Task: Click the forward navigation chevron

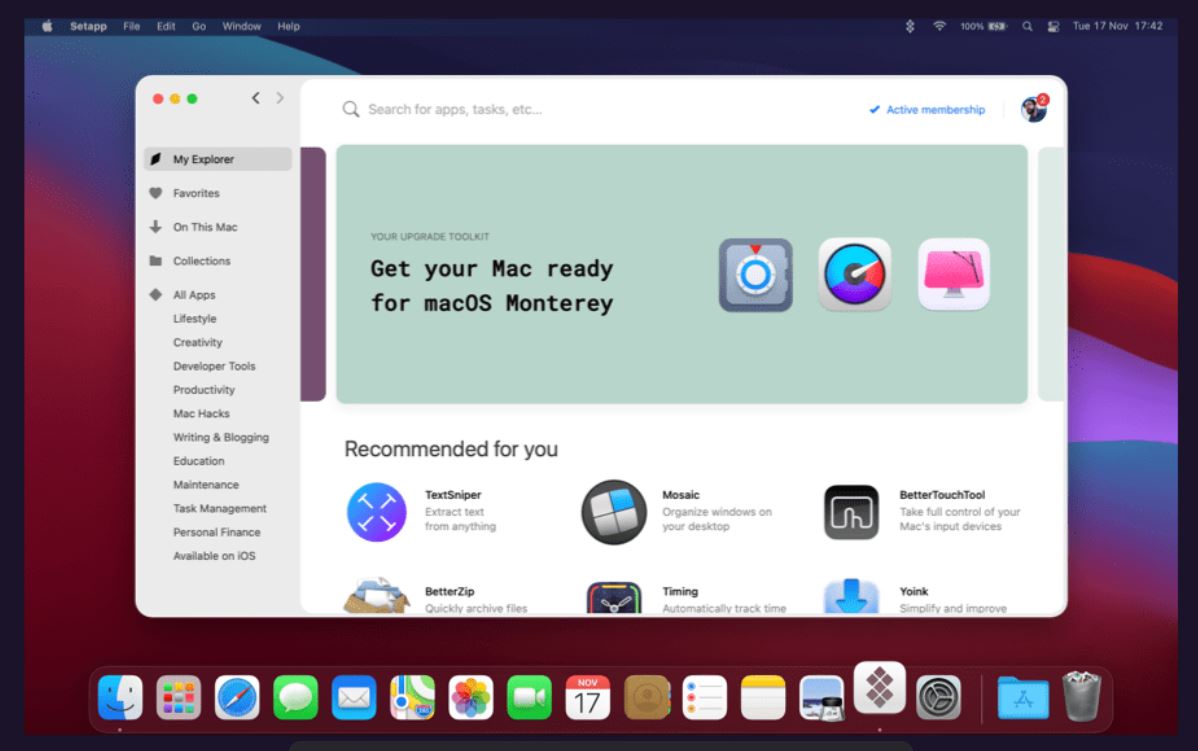Action: 280,98
